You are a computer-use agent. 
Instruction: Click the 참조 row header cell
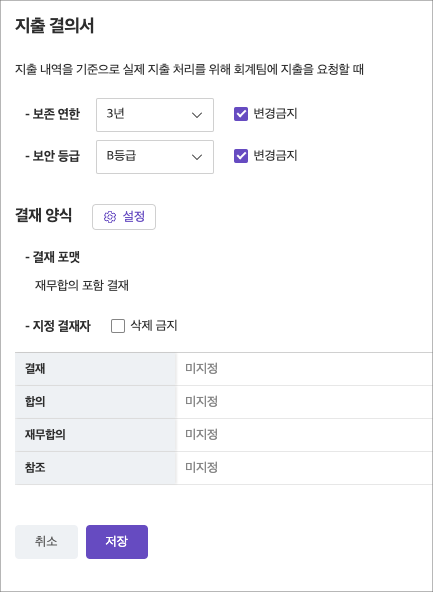click(96, 468)
